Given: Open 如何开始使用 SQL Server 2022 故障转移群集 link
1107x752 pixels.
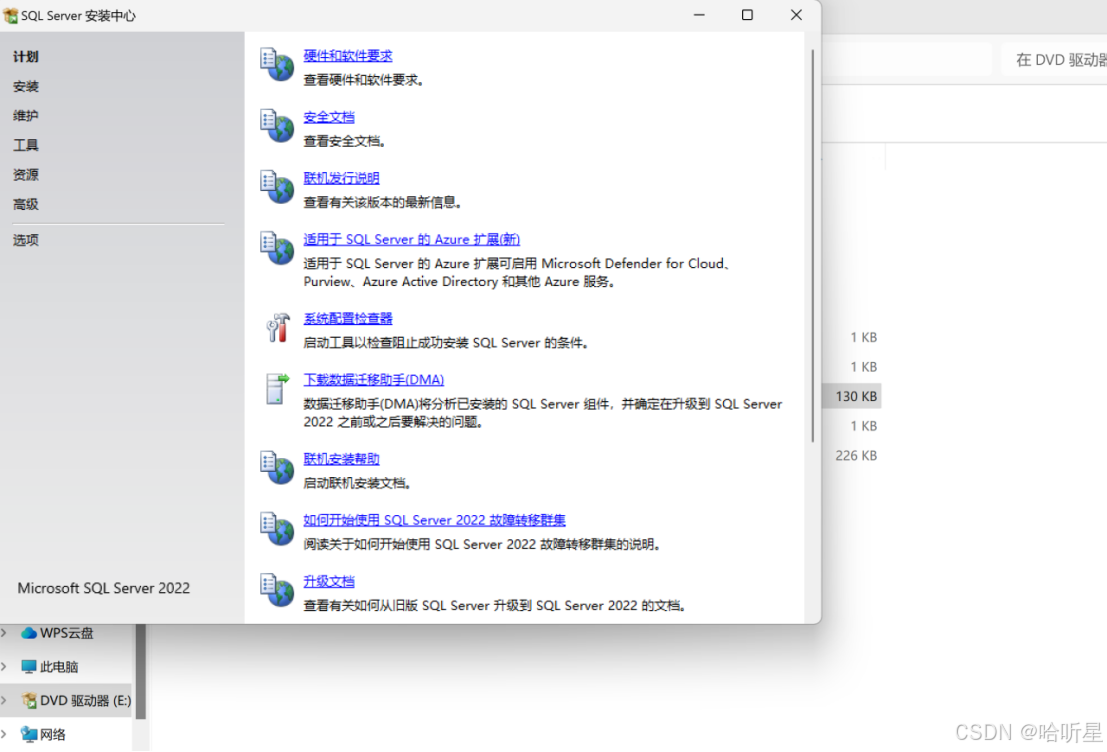Looking at the screenshot, I should point(435,520).
